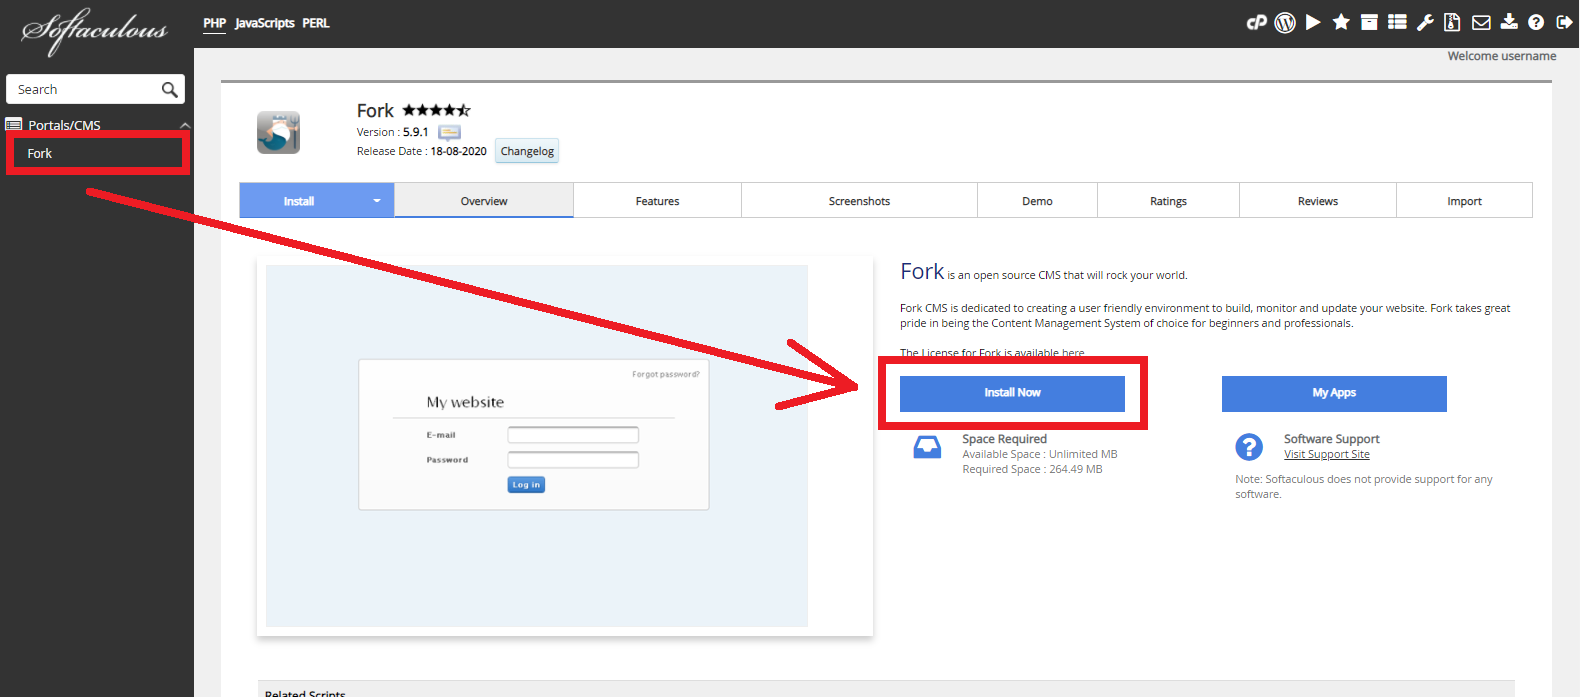Collapse the Portals/CMS category

184,125
